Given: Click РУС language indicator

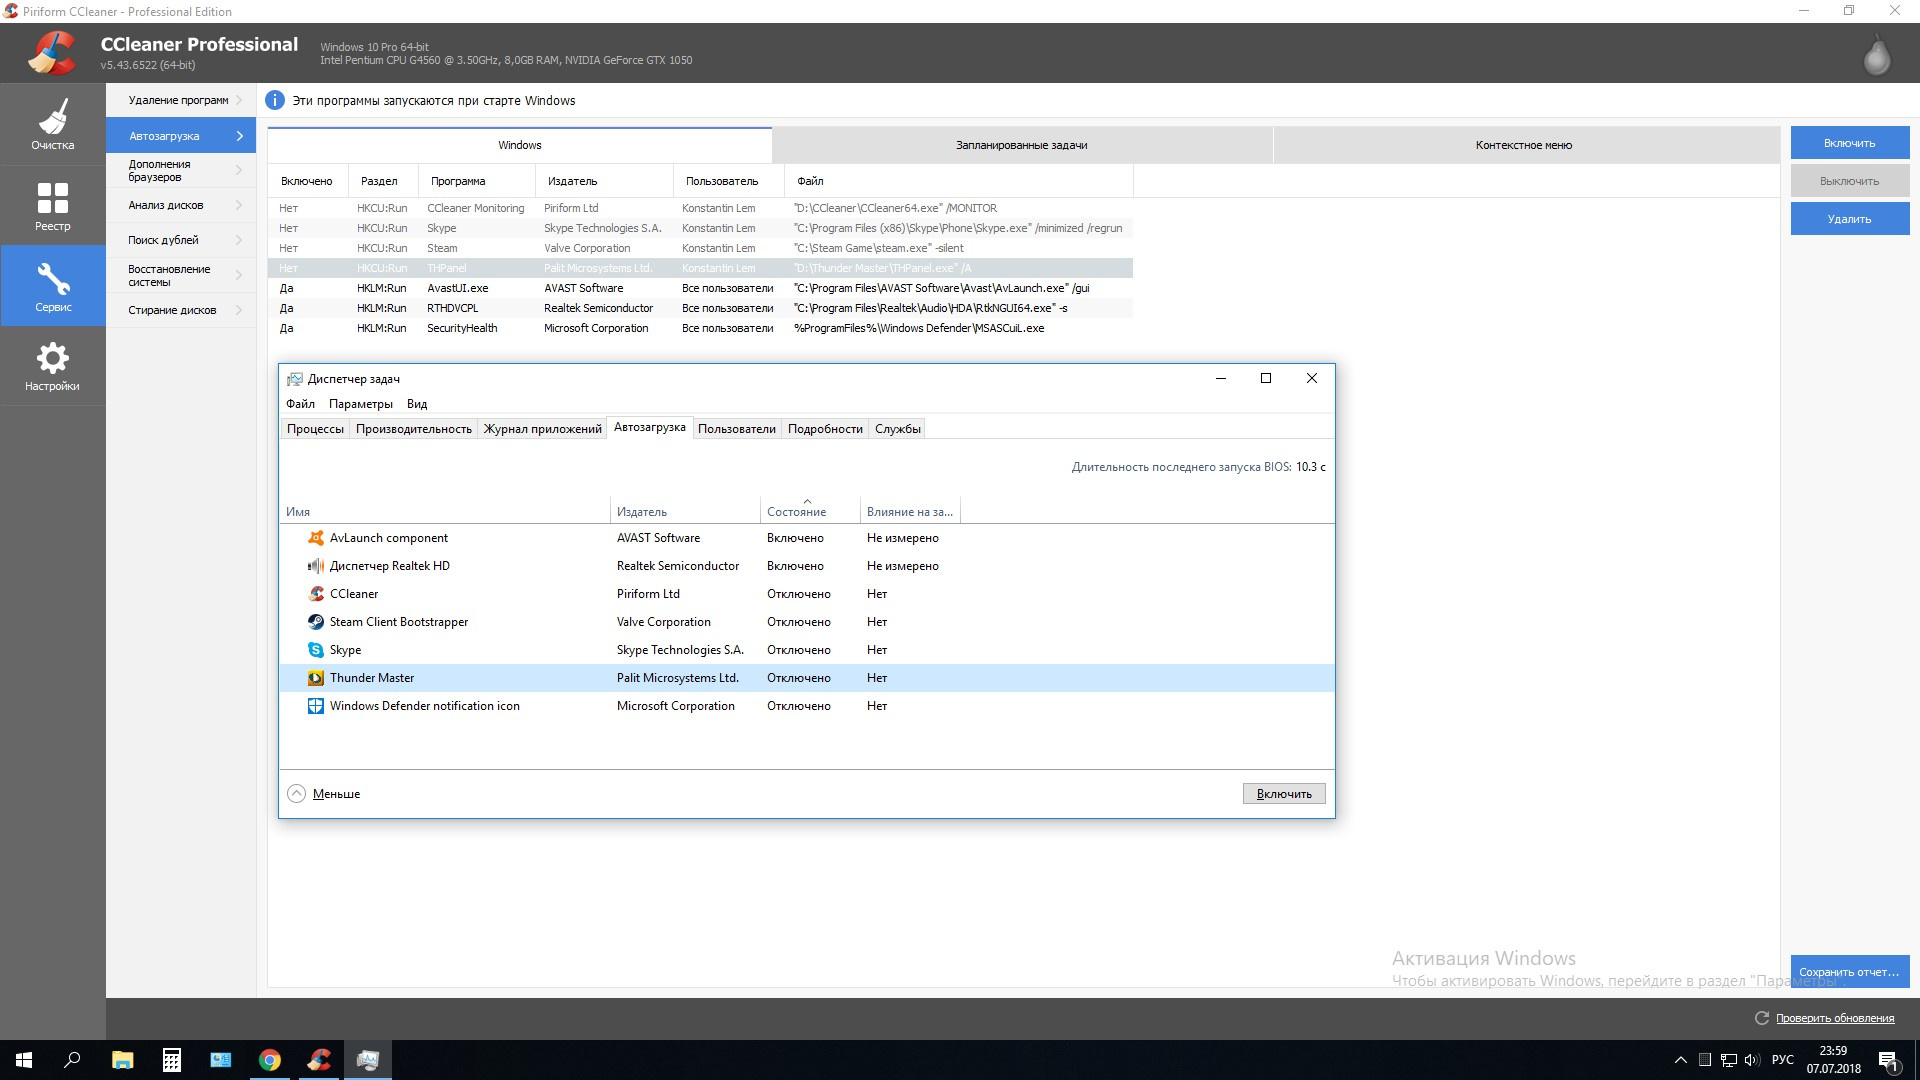Looking at the screenshot, I should click(1782, 1060).
